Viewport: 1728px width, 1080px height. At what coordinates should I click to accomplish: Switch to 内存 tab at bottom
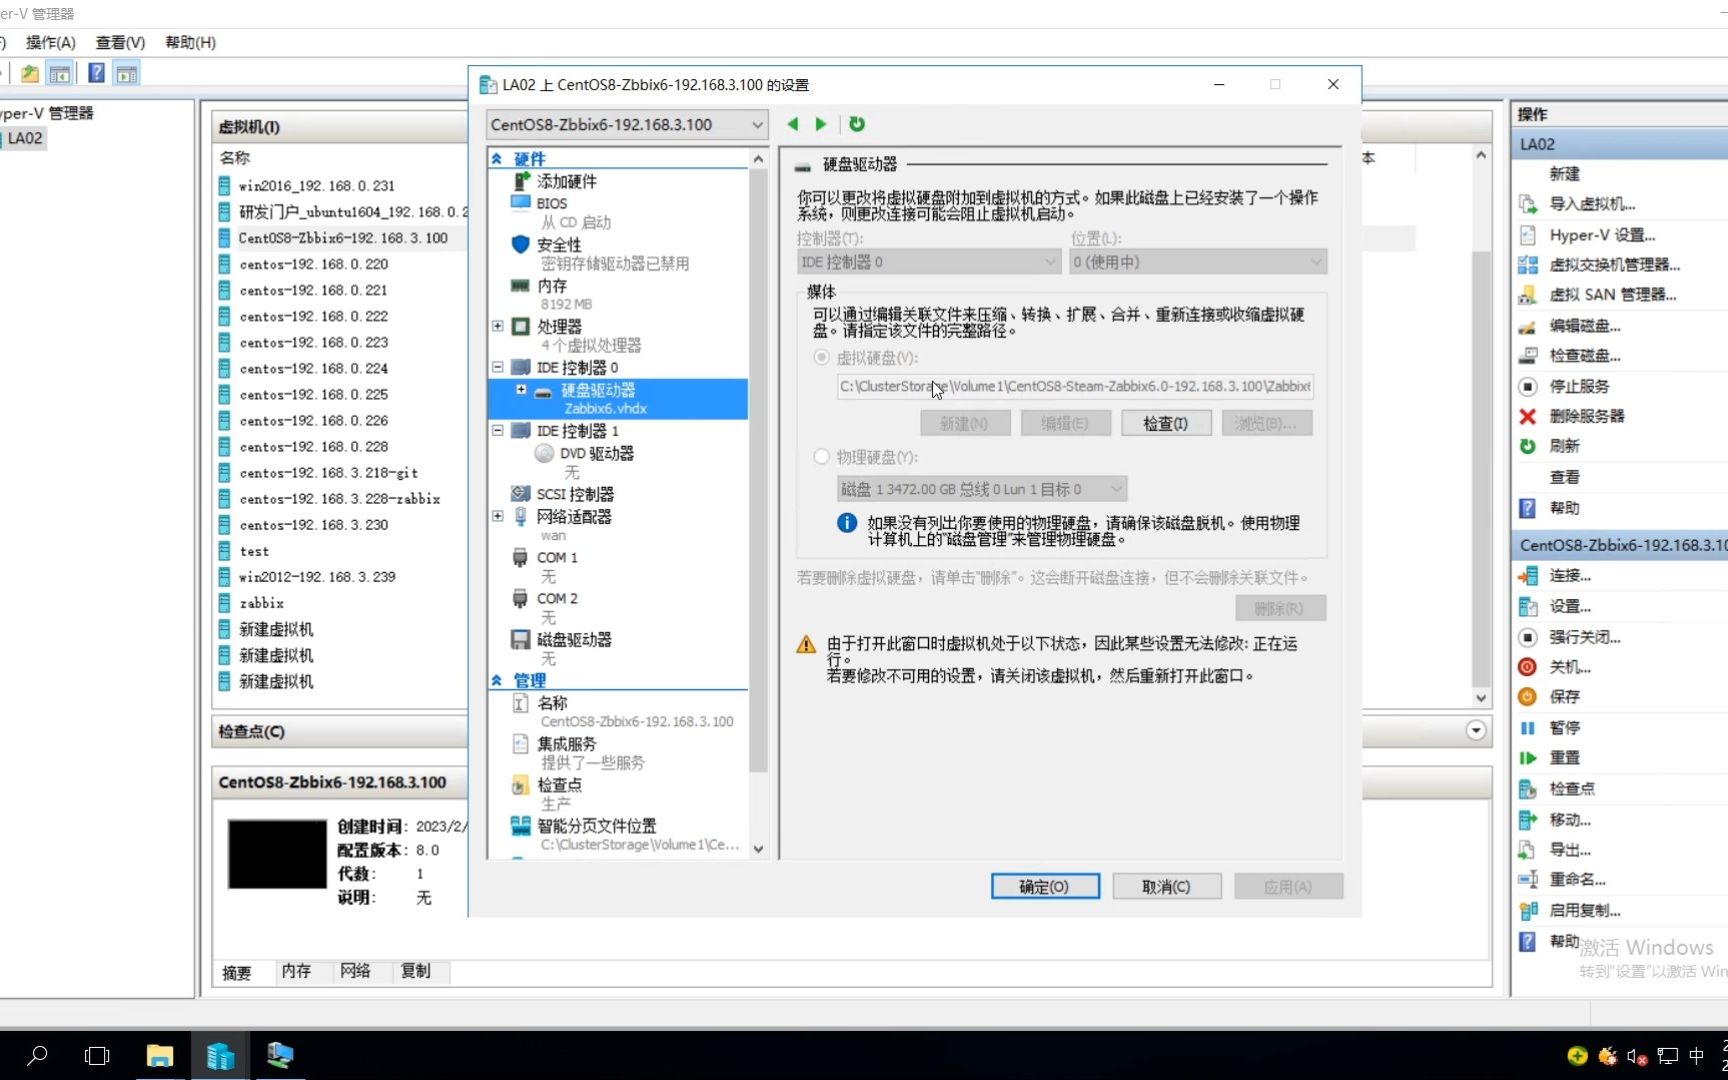click(296, 971)
